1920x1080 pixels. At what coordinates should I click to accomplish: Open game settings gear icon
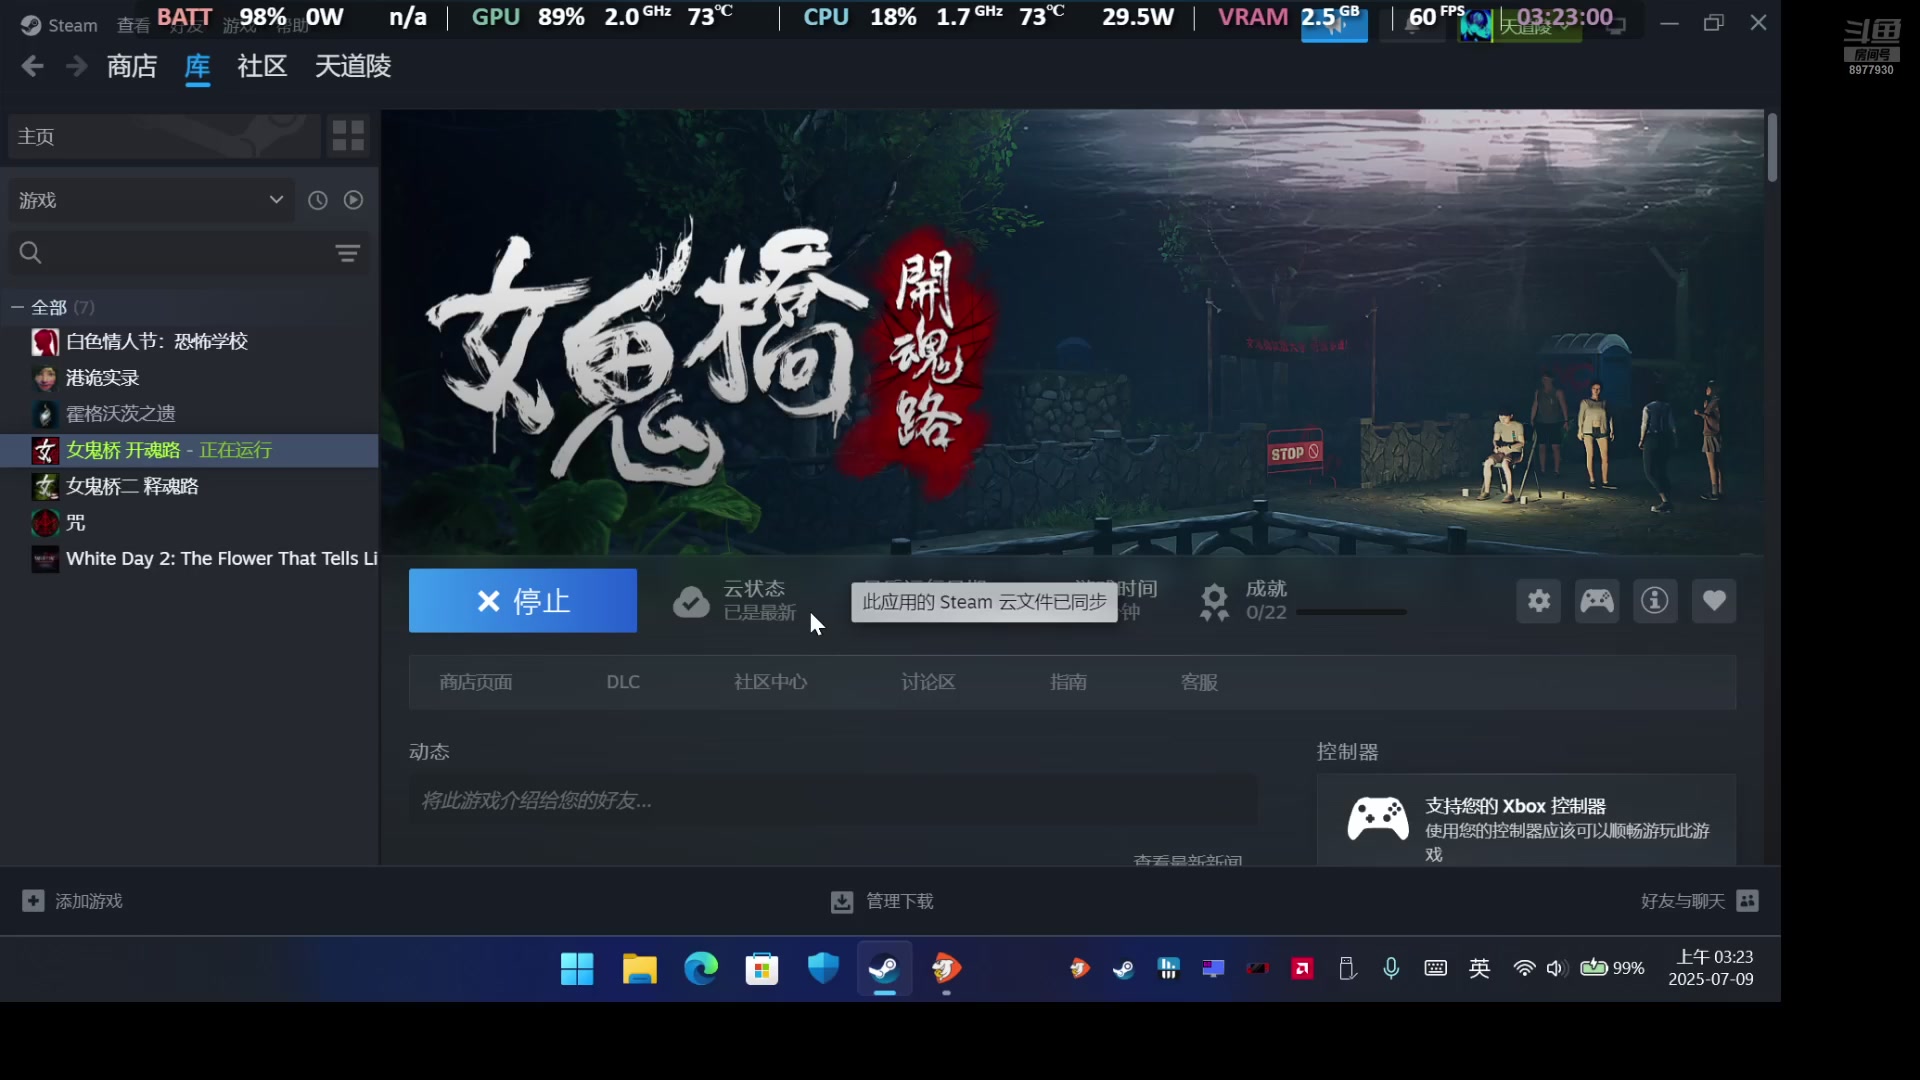coord(1539,601)
